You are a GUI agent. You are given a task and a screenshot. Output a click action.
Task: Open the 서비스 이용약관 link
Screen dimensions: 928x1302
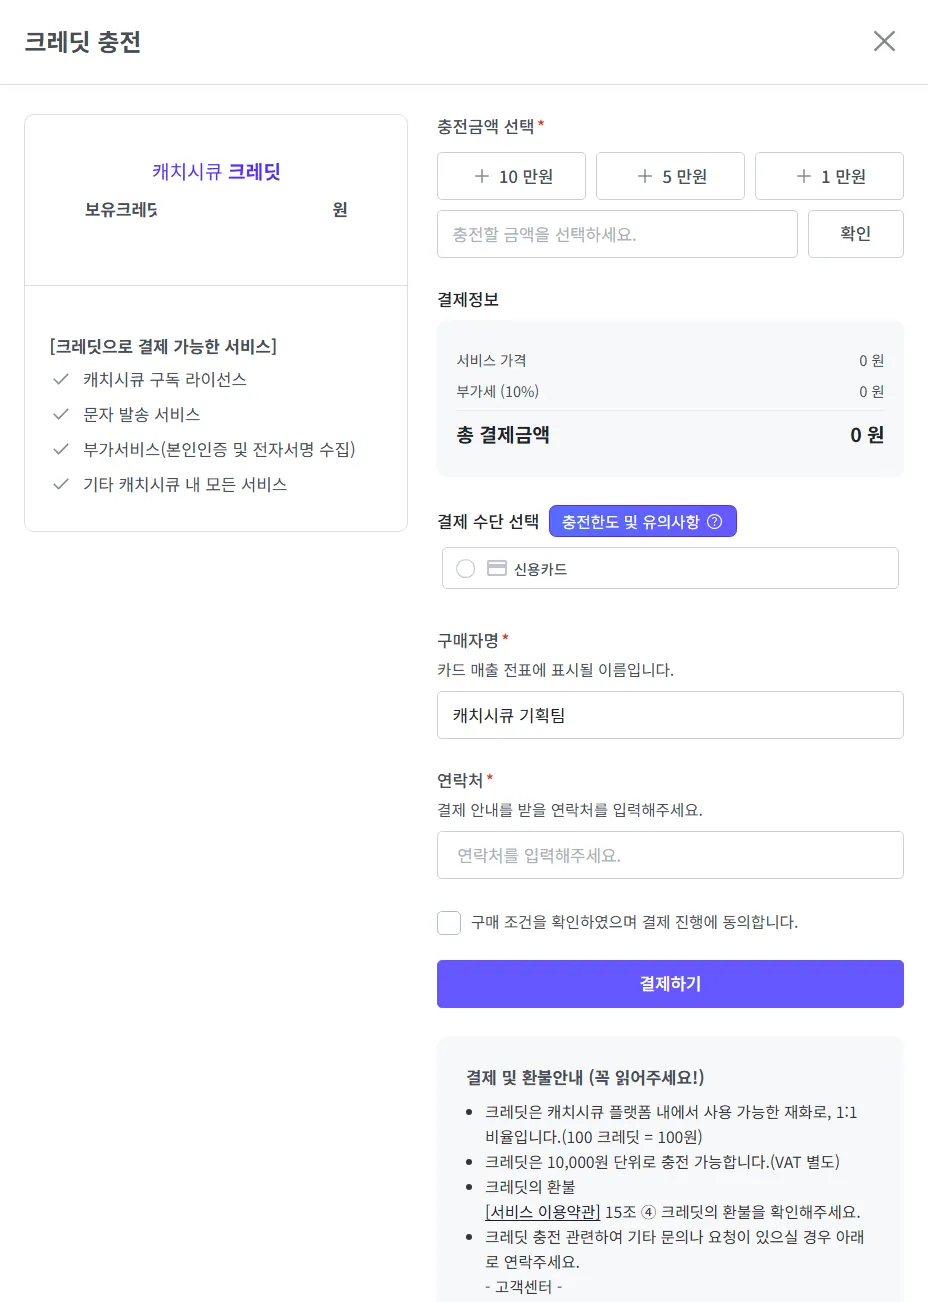542,1212
